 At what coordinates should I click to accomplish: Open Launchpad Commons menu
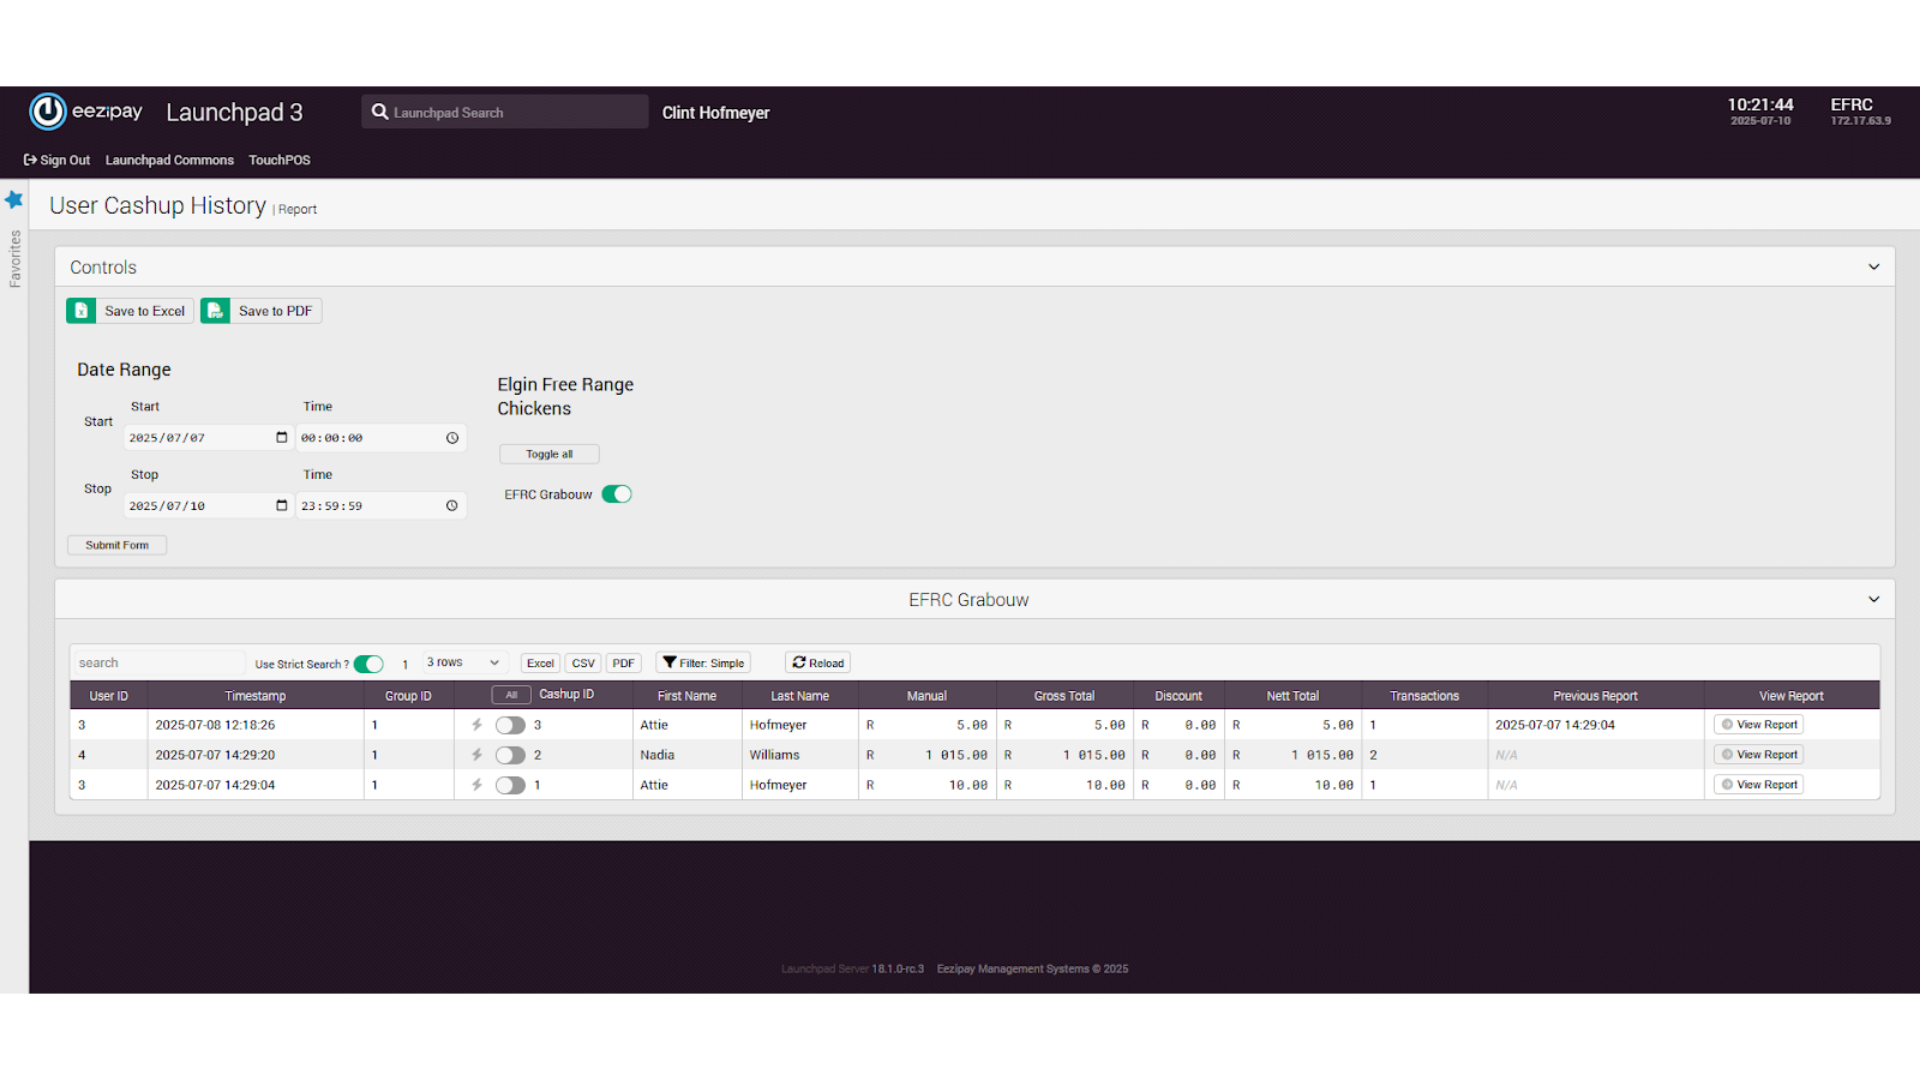click(169, 160)
